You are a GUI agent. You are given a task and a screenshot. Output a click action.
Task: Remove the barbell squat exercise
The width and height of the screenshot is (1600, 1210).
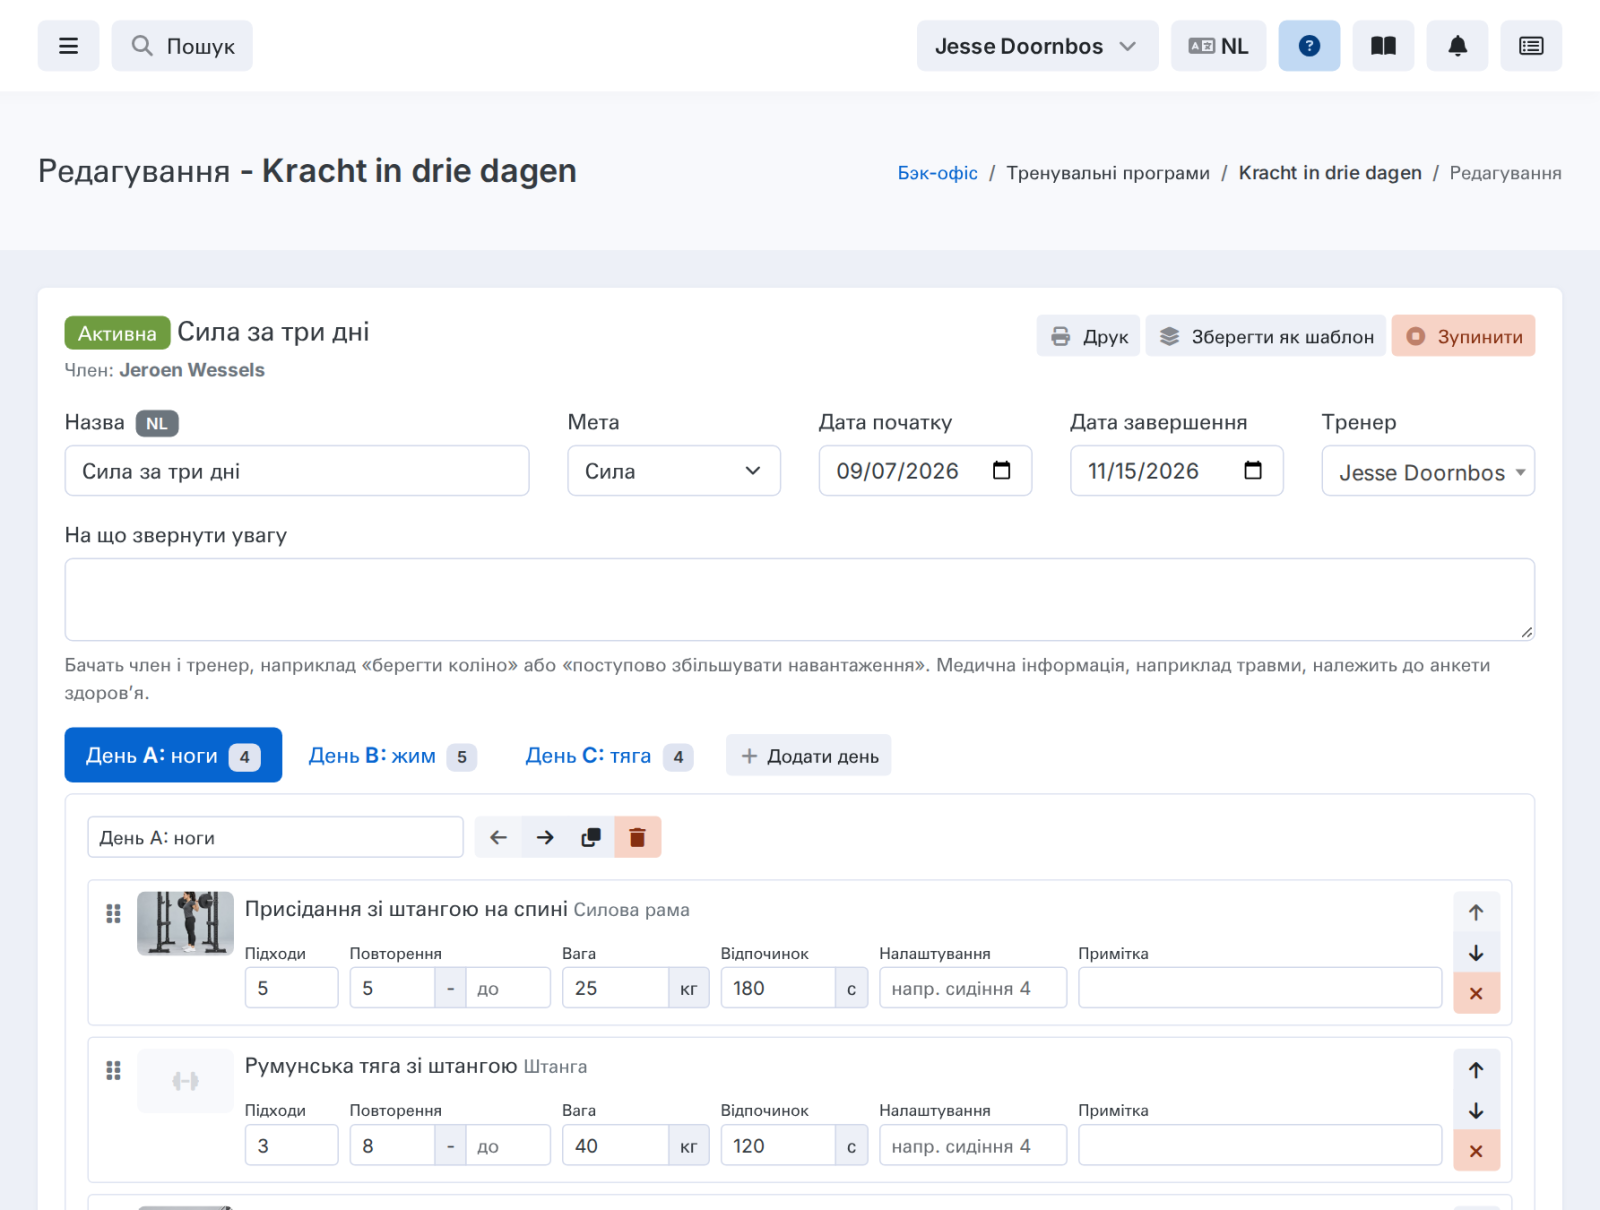pyautogui.click(x=1476, y=993)
